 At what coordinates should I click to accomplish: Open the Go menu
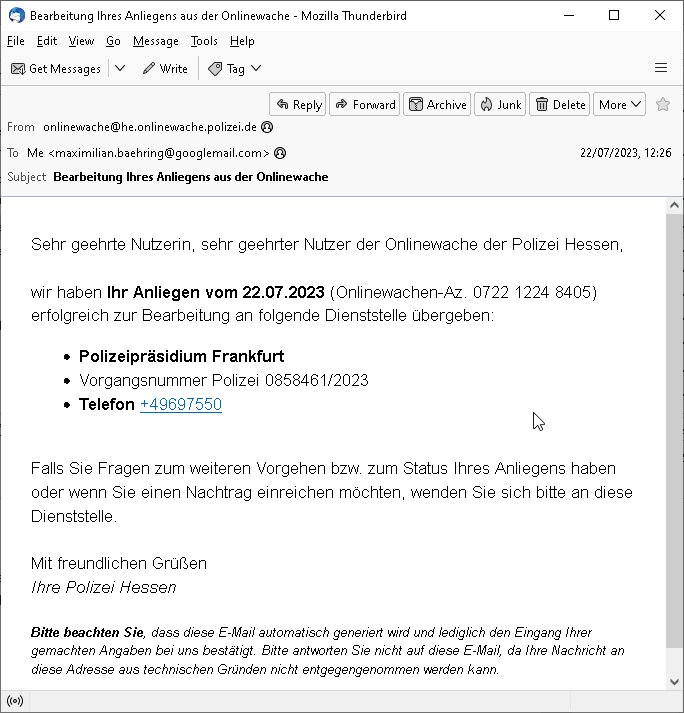(x=113, y=41)
